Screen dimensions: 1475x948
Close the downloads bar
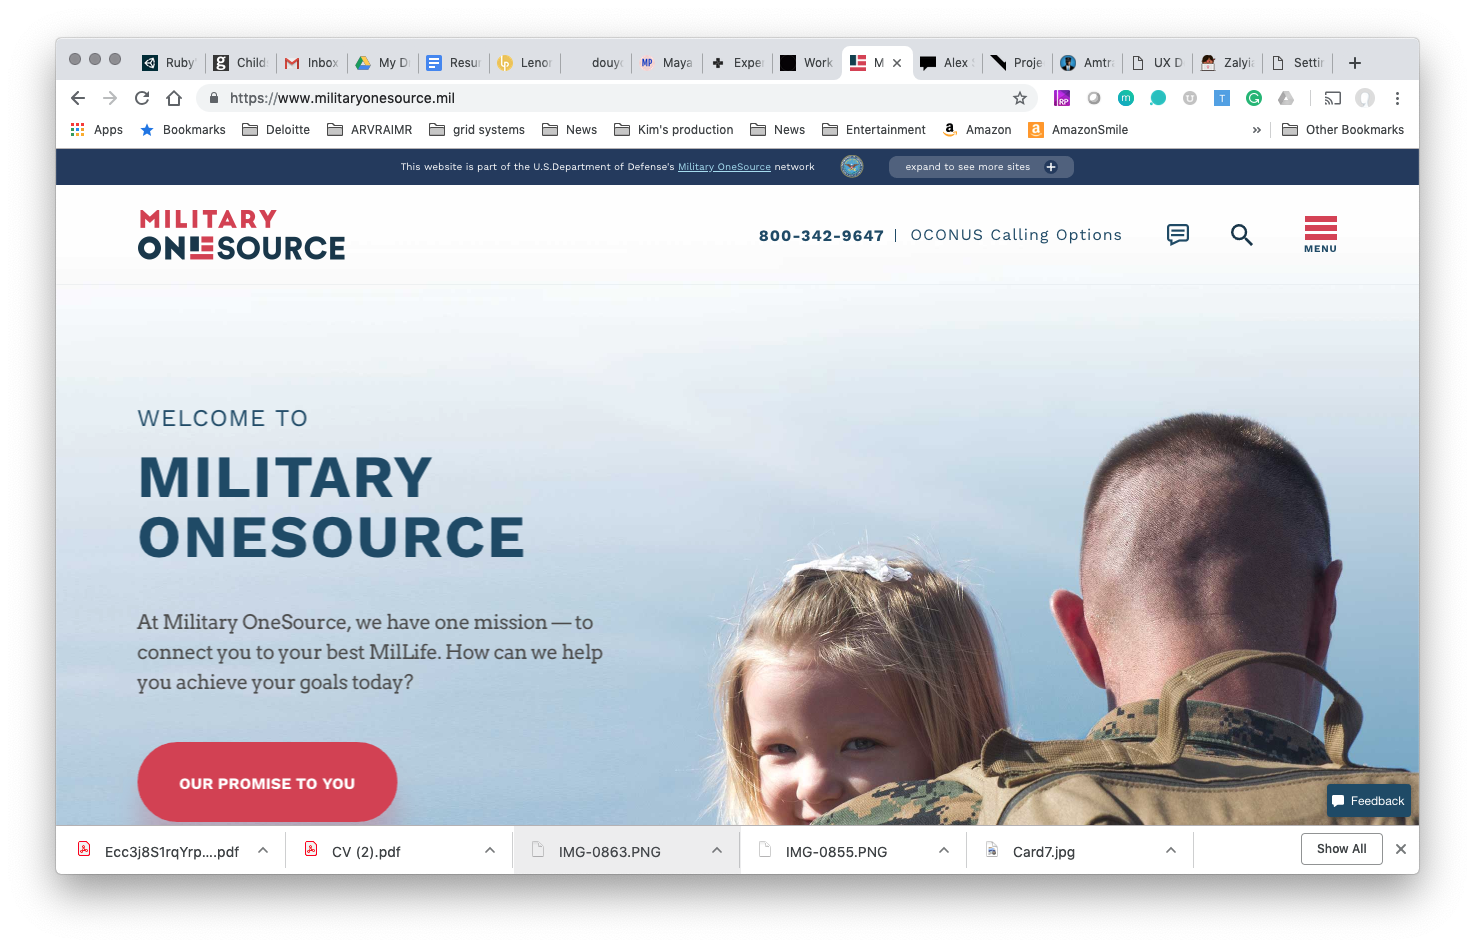click(x=1401, y=849)
